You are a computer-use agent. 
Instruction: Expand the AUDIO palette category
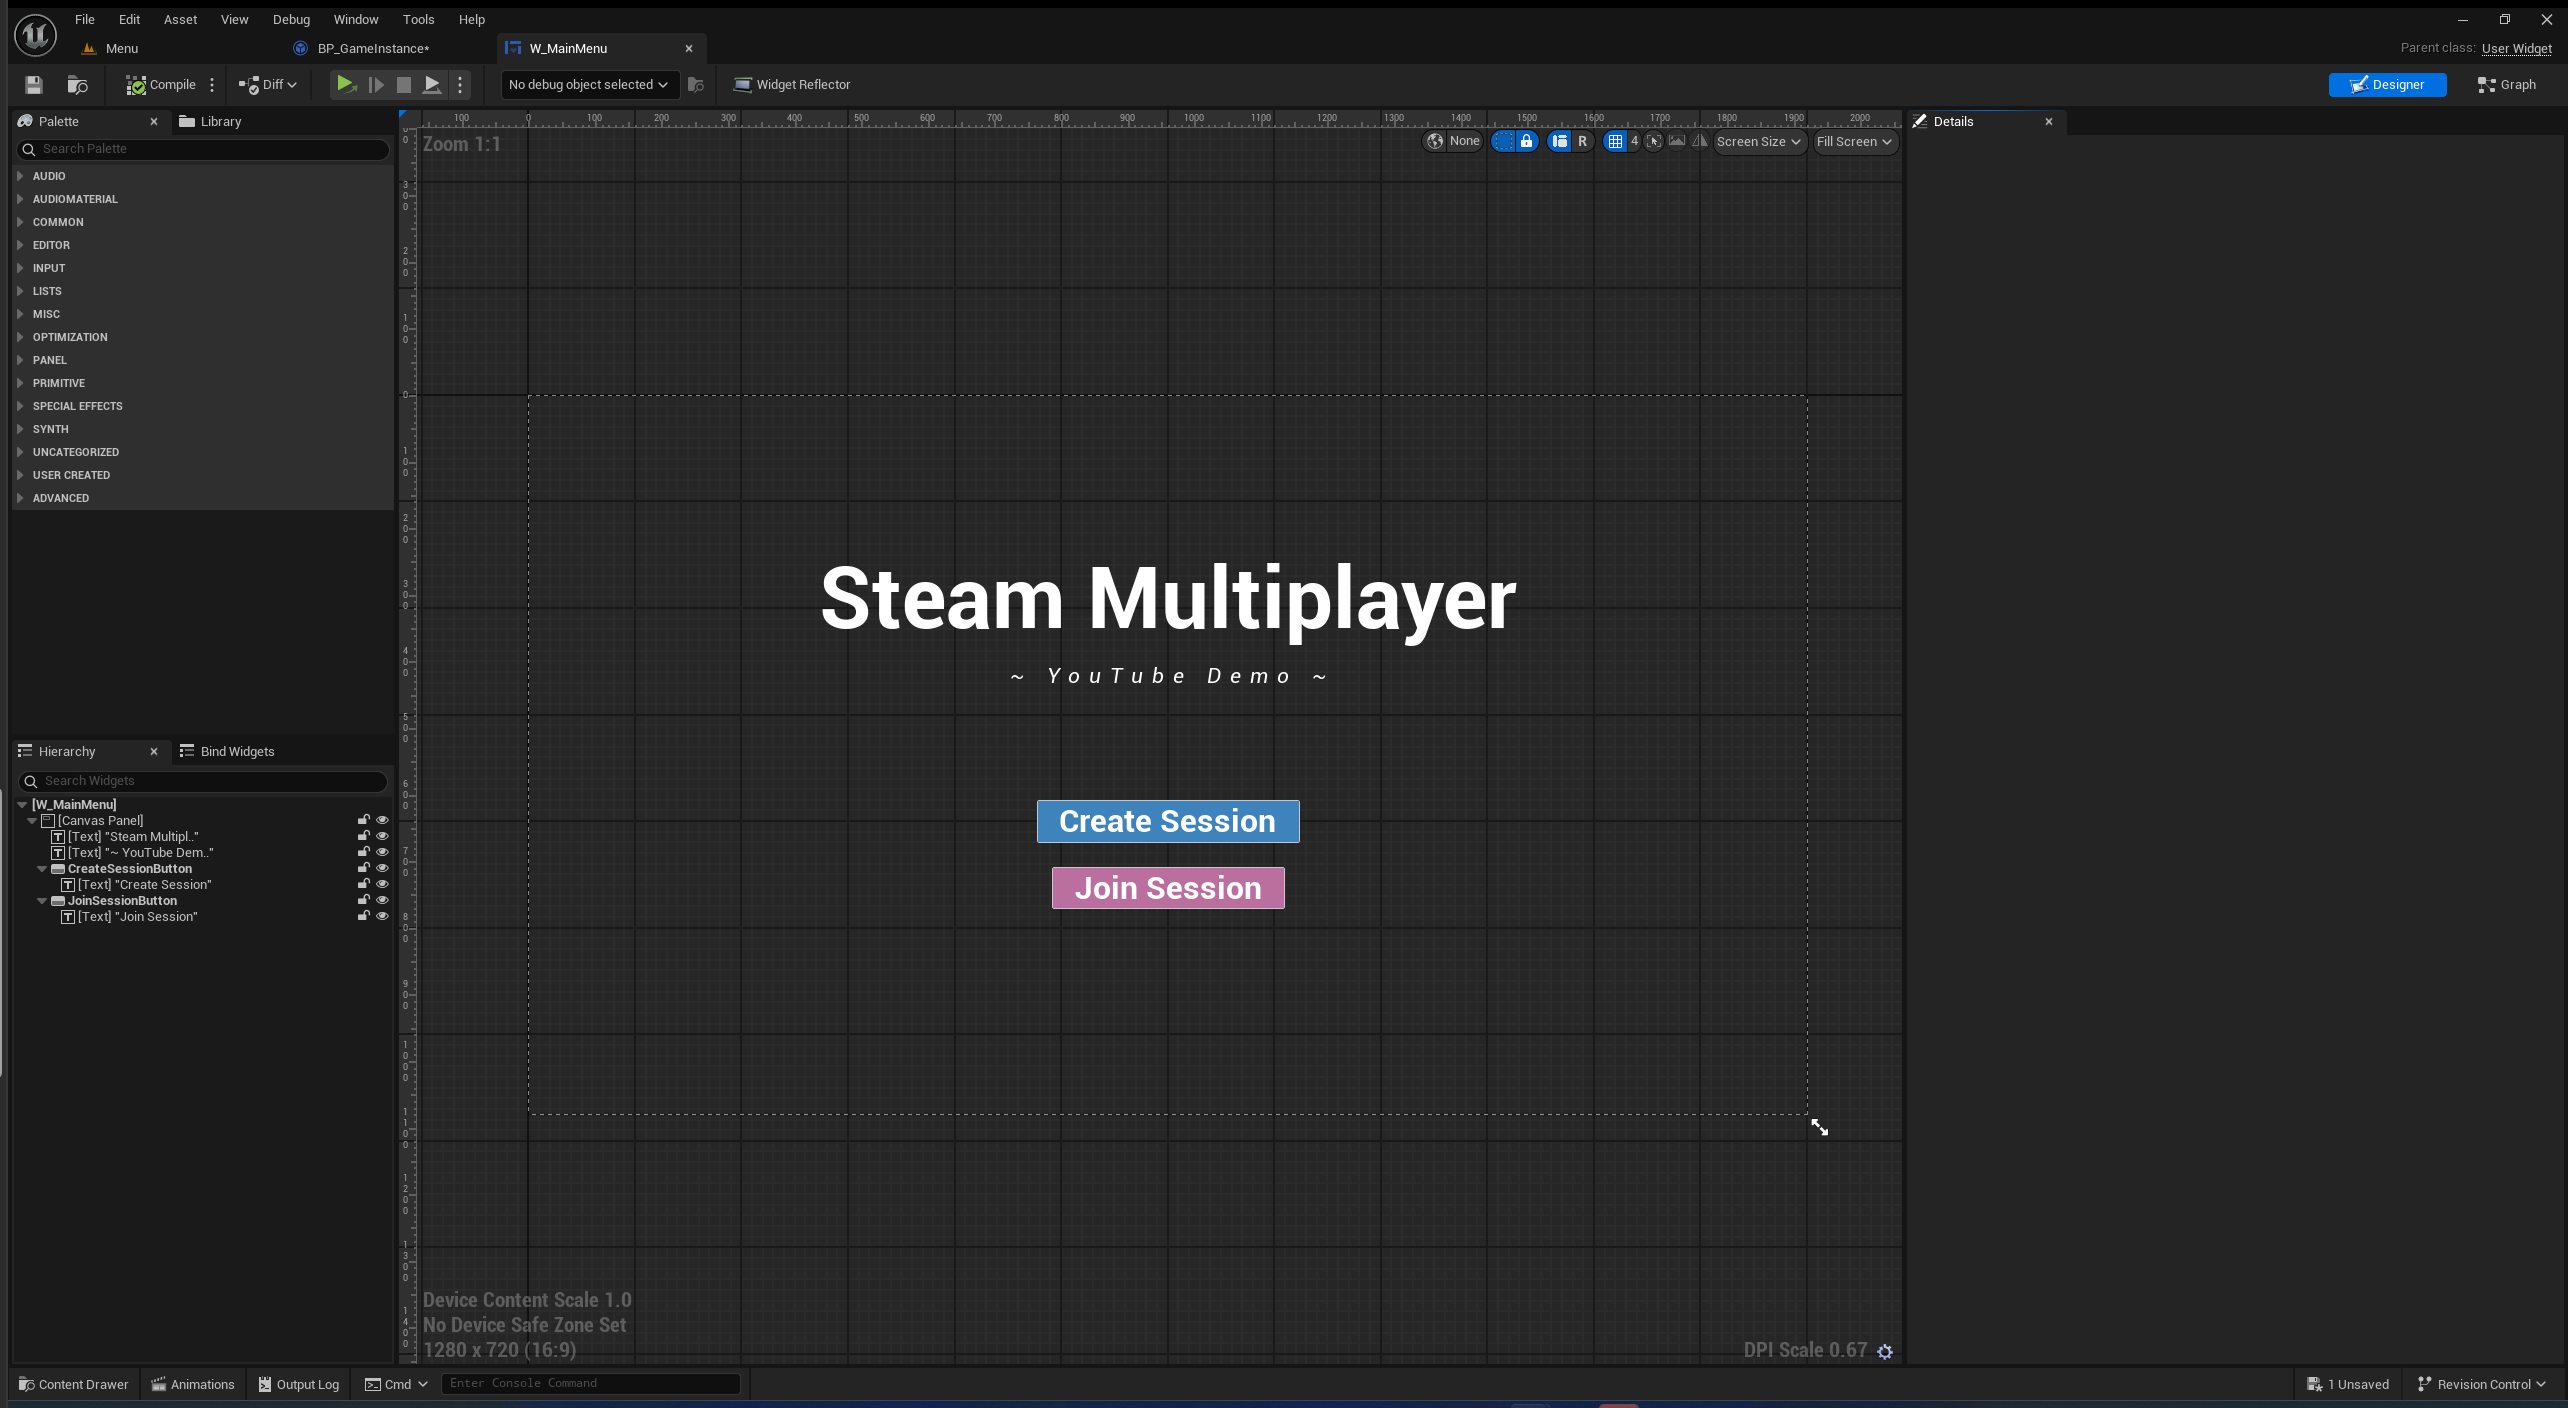click(20, 176)
